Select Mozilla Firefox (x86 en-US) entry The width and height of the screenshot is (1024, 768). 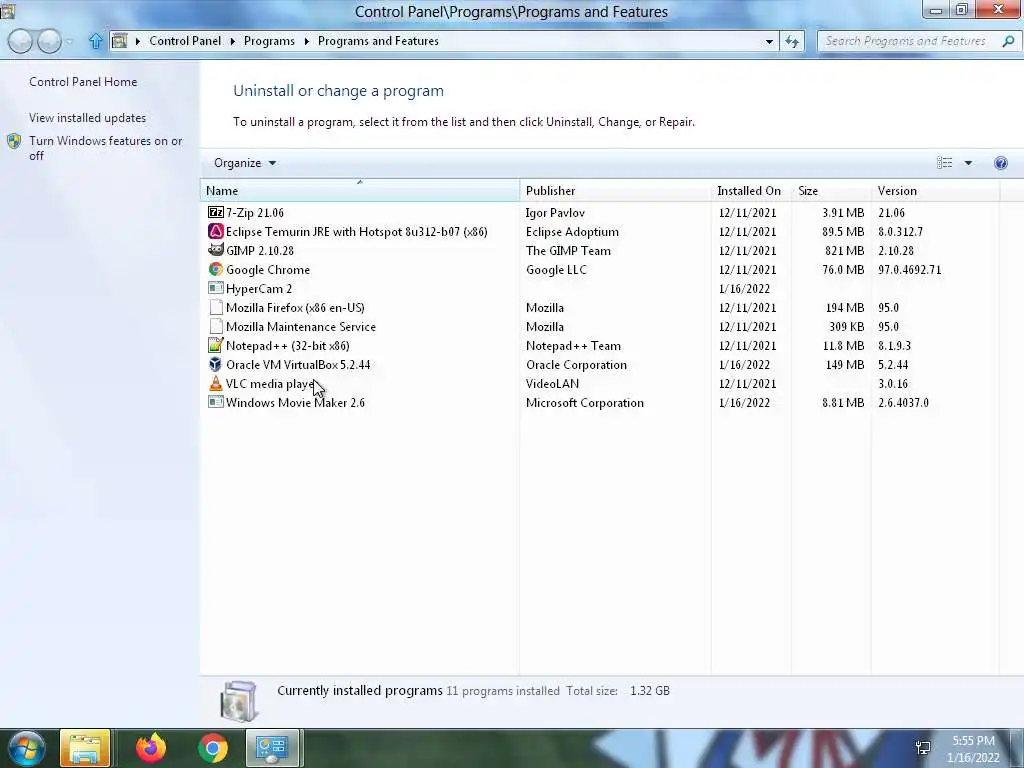tap(295, 307)
